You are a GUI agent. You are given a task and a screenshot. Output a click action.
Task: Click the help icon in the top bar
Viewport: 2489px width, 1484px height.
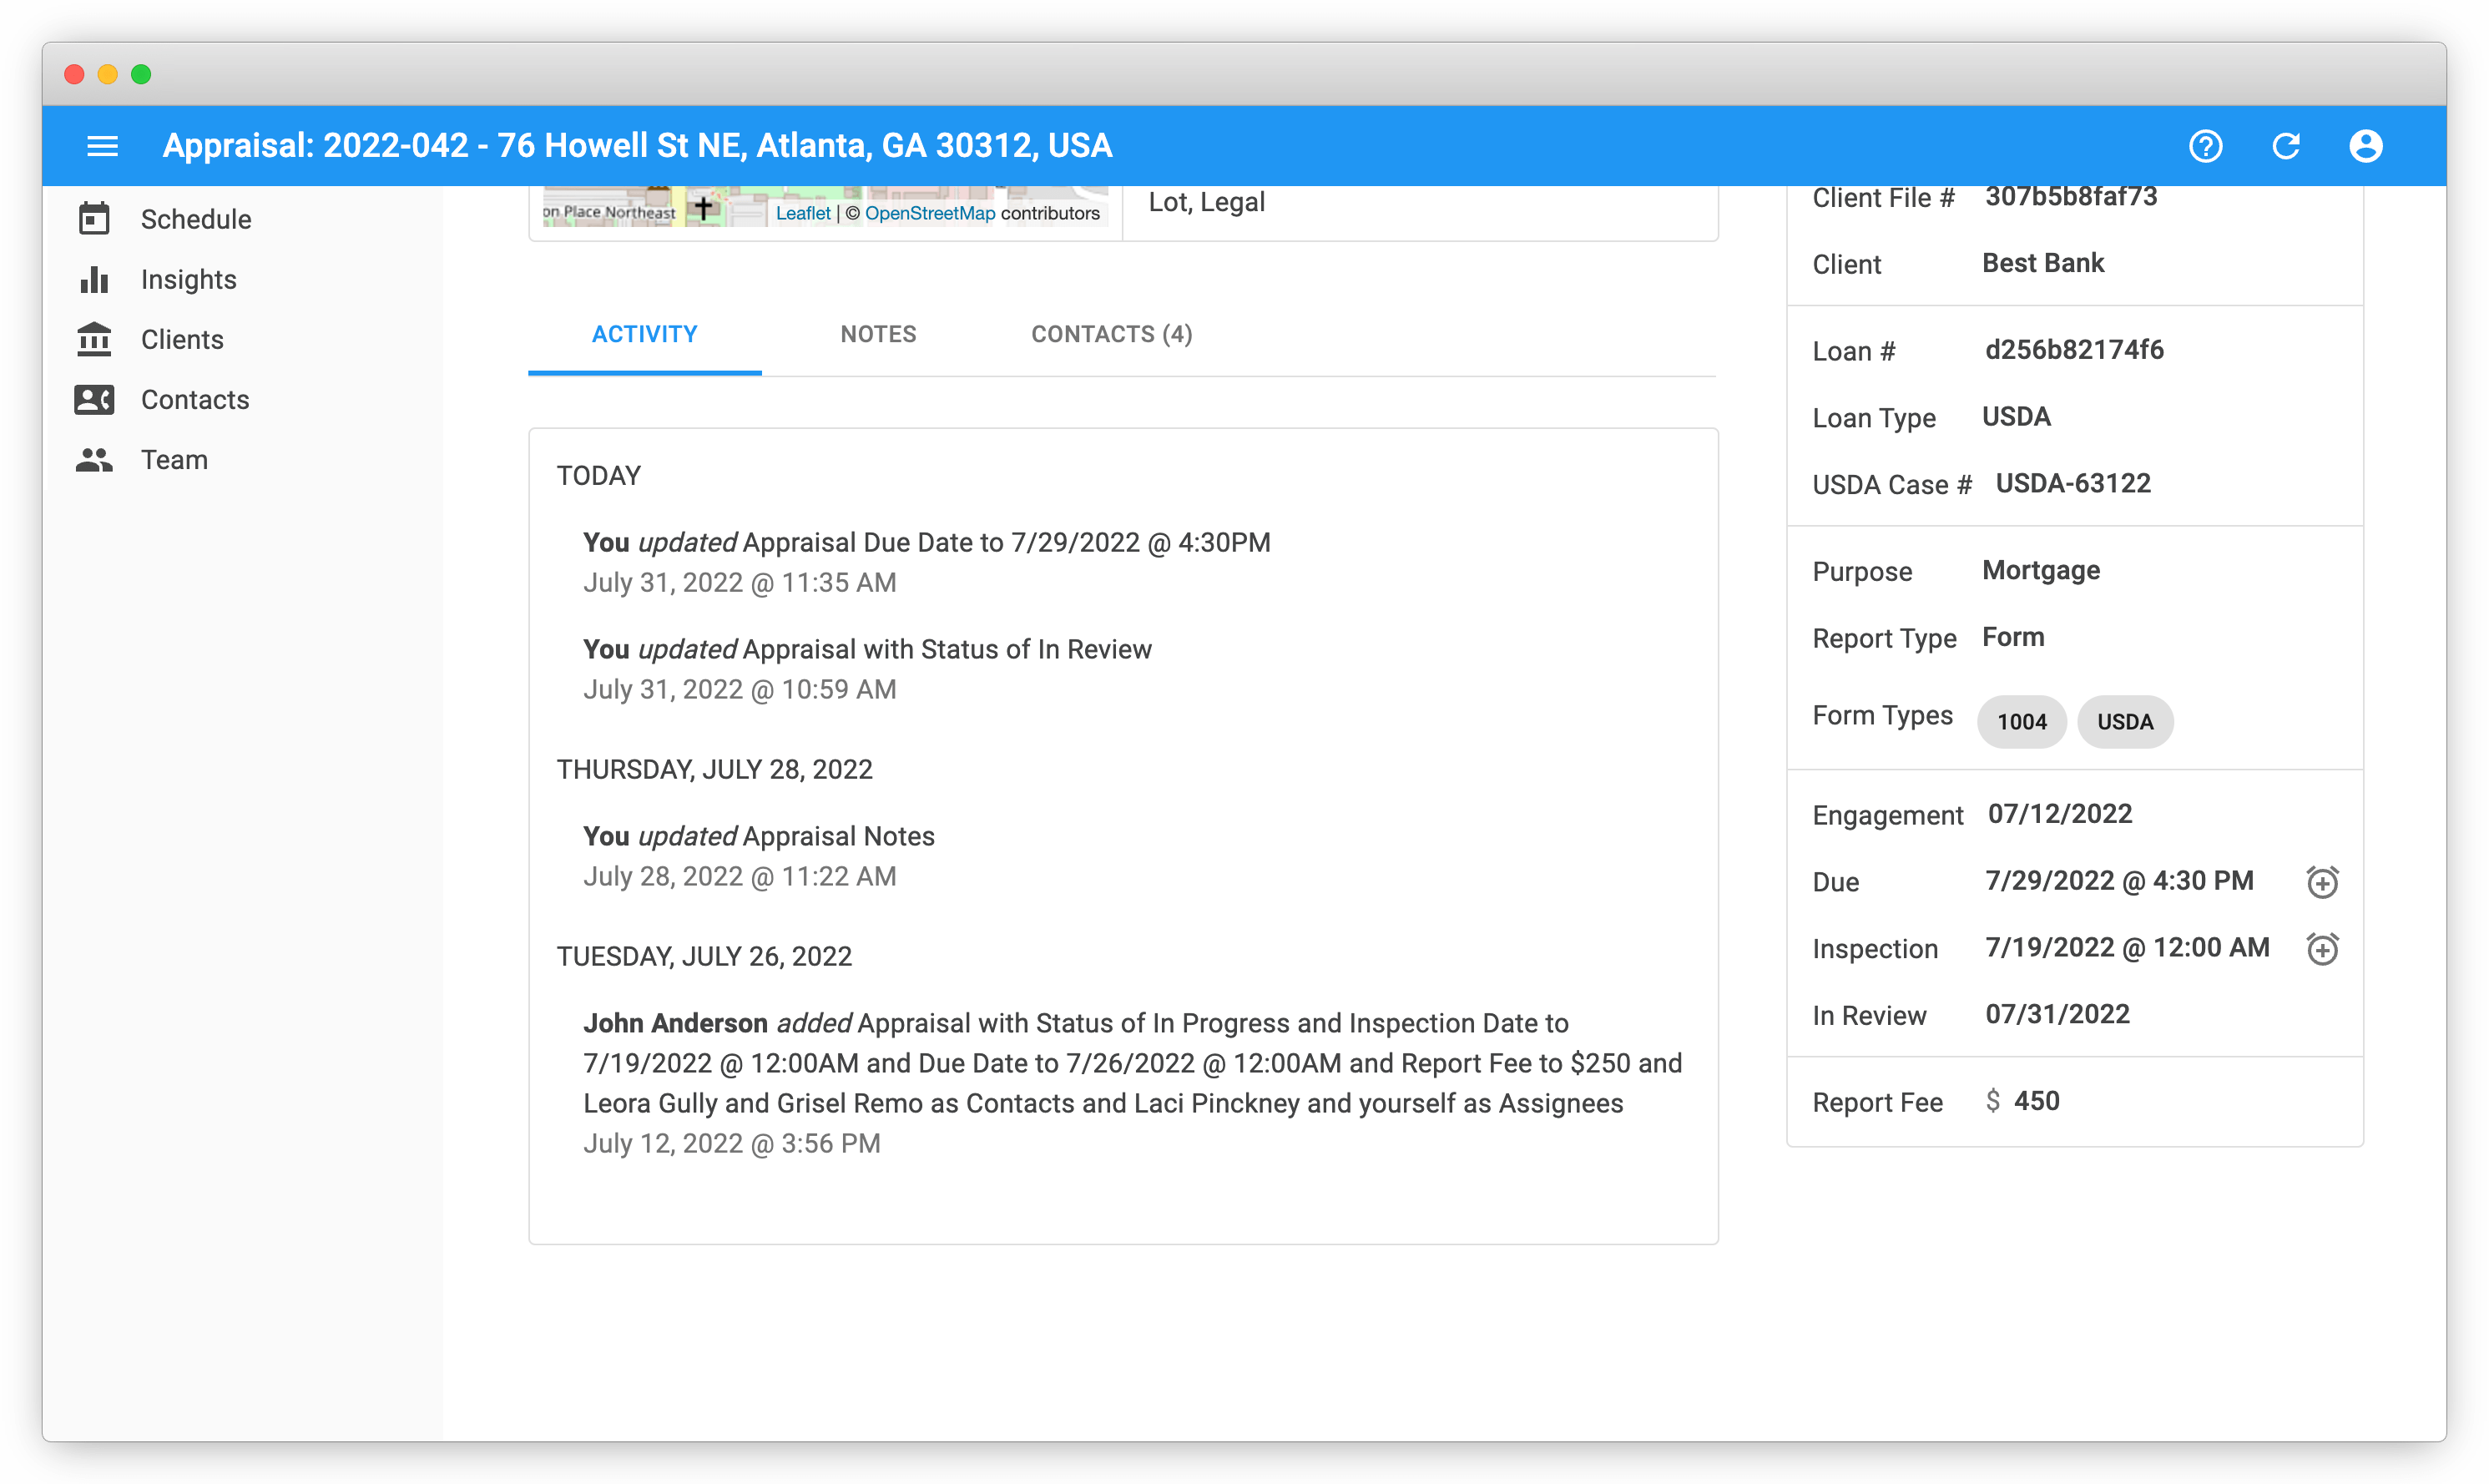[x=2206, y=145]
